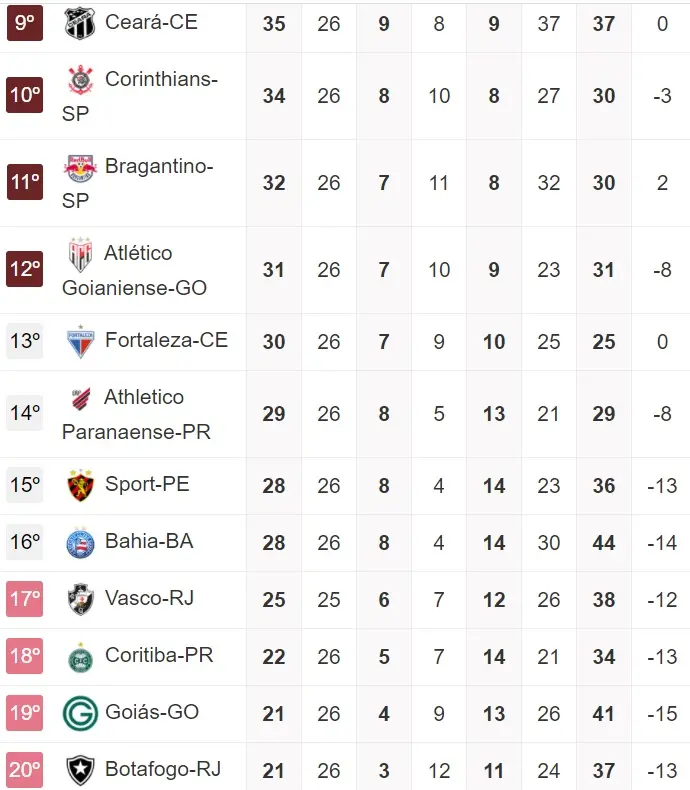Open the Vasco-RJ team name link
This screenshot has width=690, height=790.
point(149,598)
